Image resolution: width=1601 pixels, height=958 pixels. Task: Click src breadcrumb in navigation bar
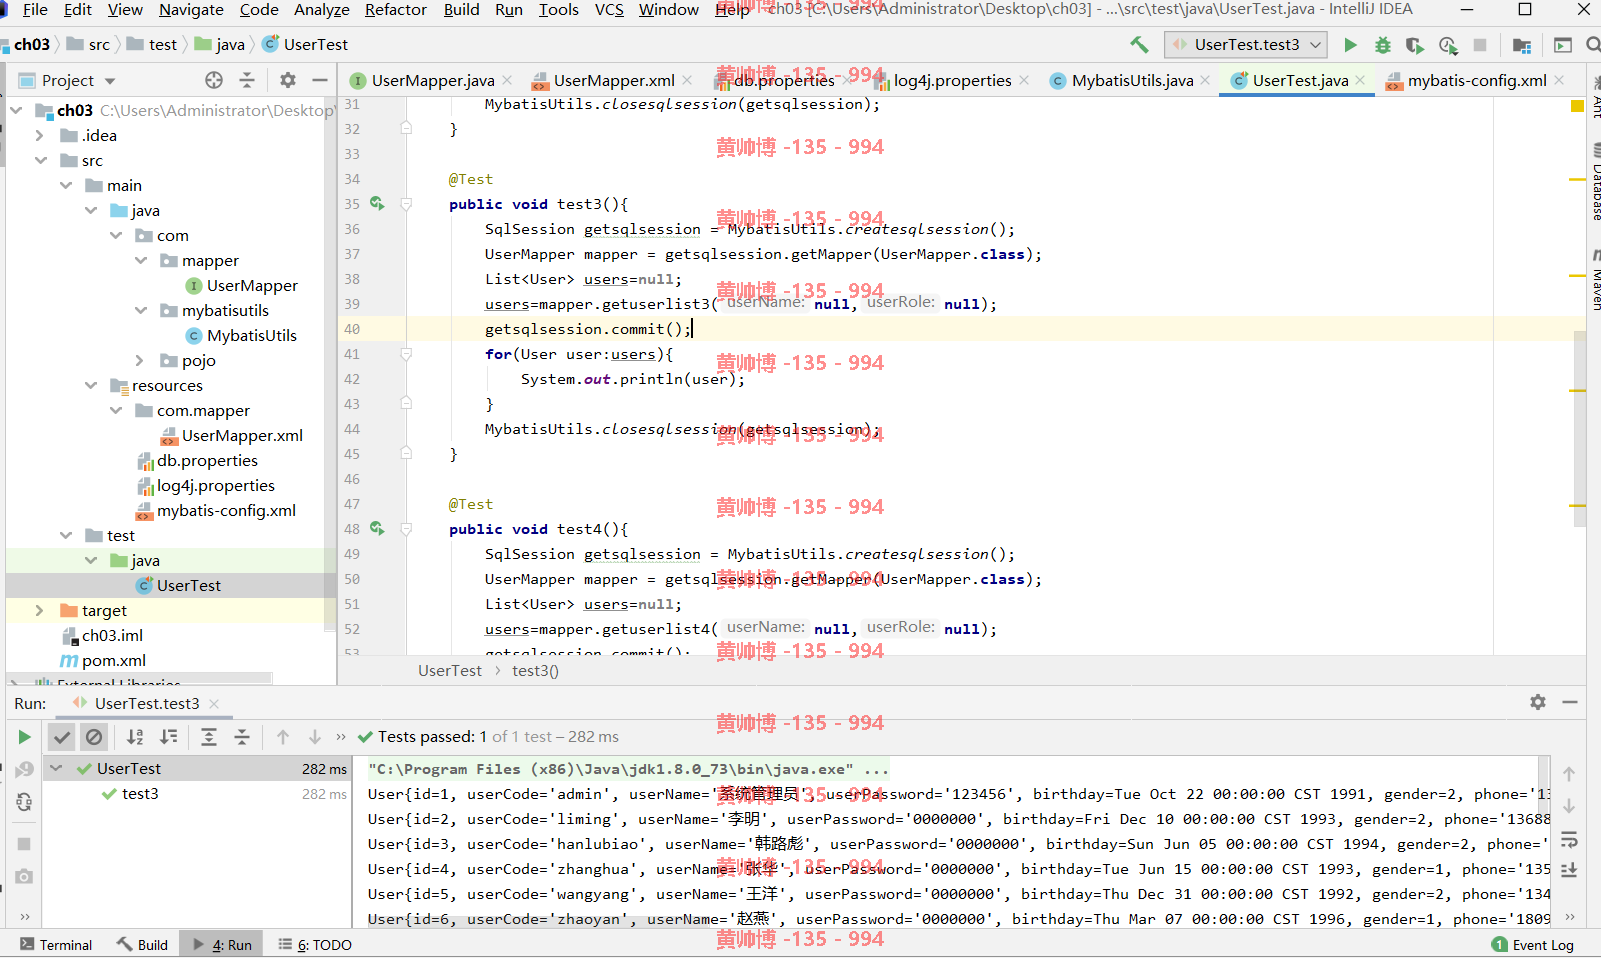point(99,45)
